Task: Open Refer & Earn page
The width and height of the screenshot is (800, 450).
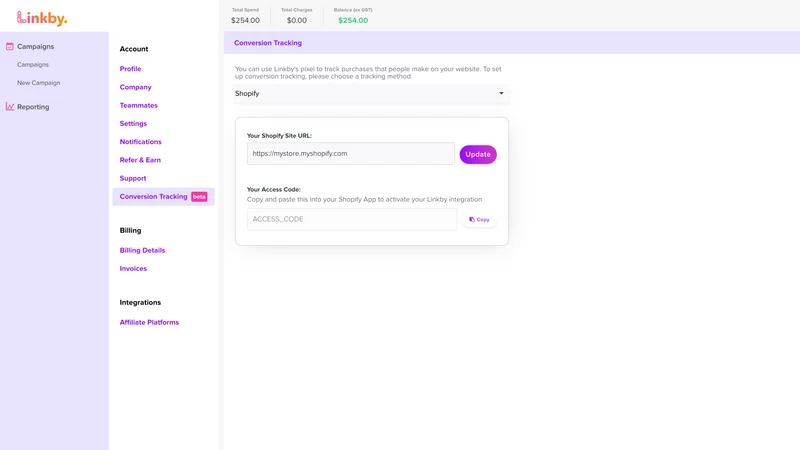Action: (140, 160)
